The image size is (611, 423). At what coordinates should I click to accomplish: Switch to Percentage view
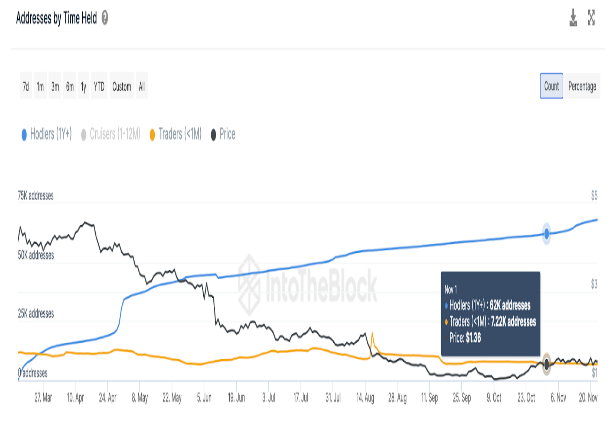[582, 87]
